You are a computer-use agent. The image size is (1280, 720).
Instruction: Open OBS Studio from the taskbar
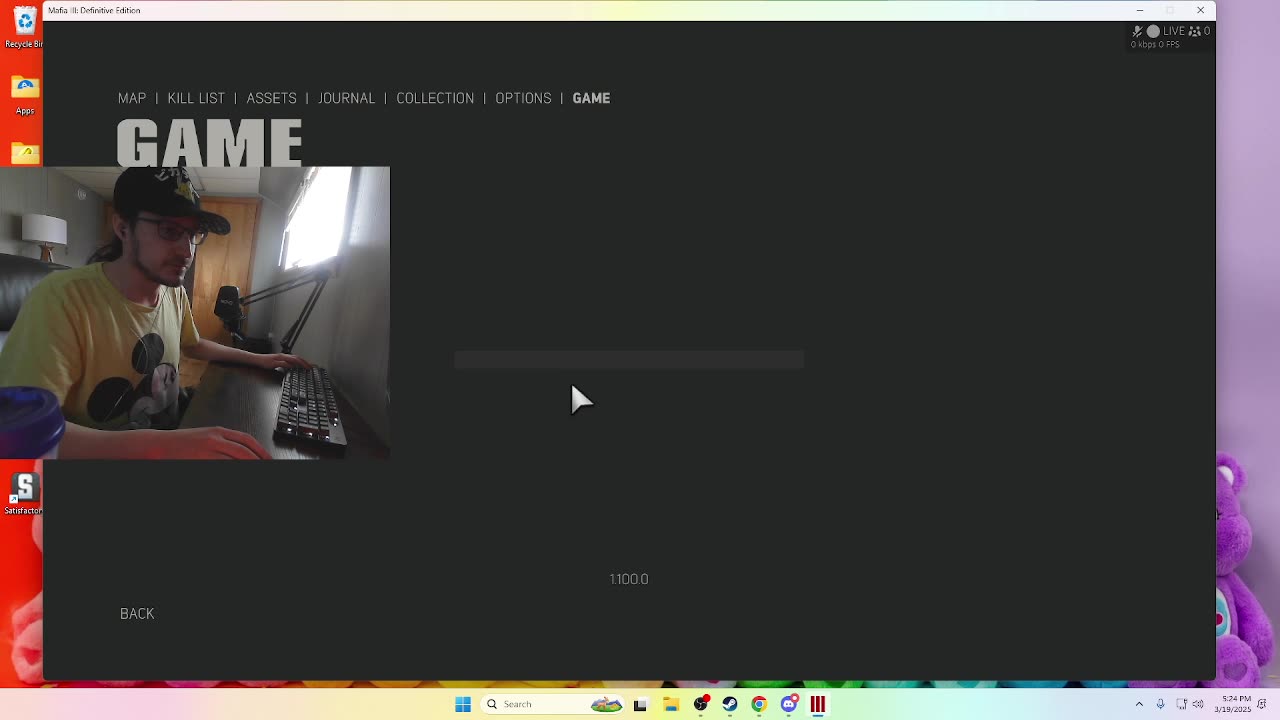(701, 704)
